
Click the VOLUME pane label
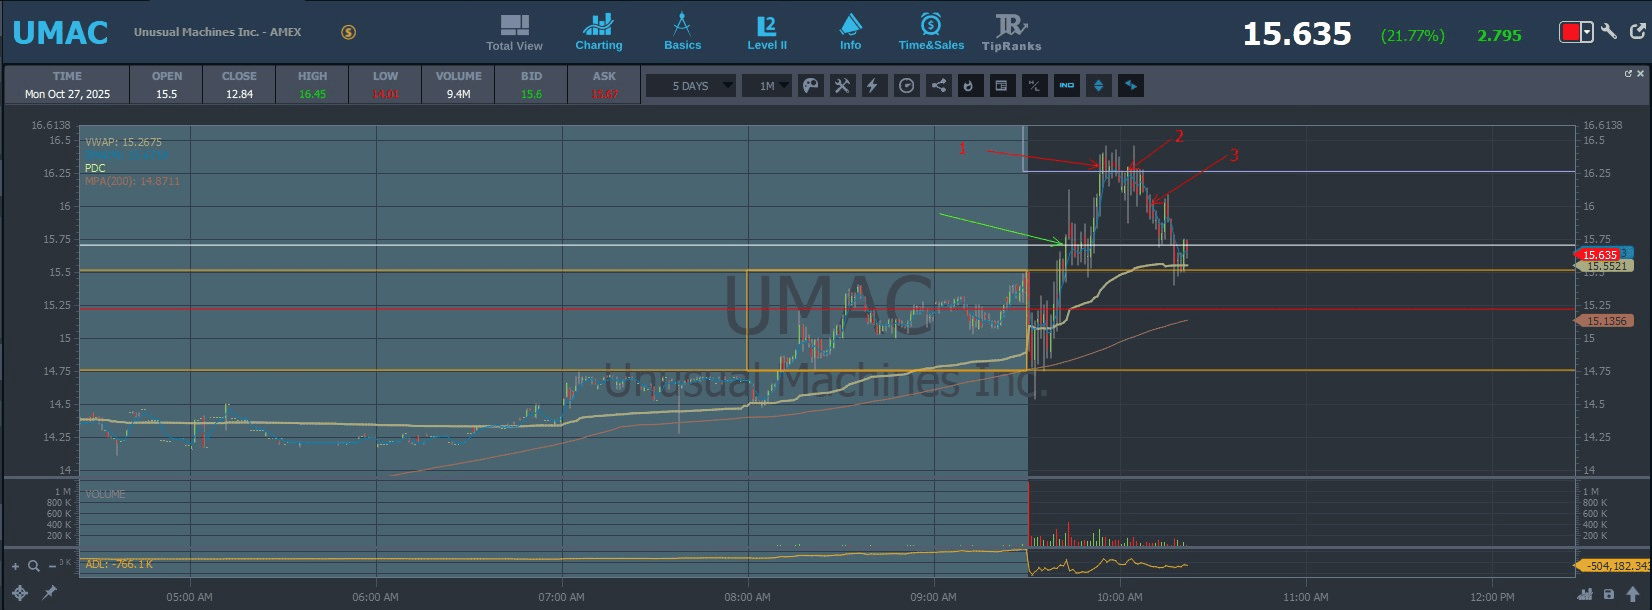tap(105, 494)
